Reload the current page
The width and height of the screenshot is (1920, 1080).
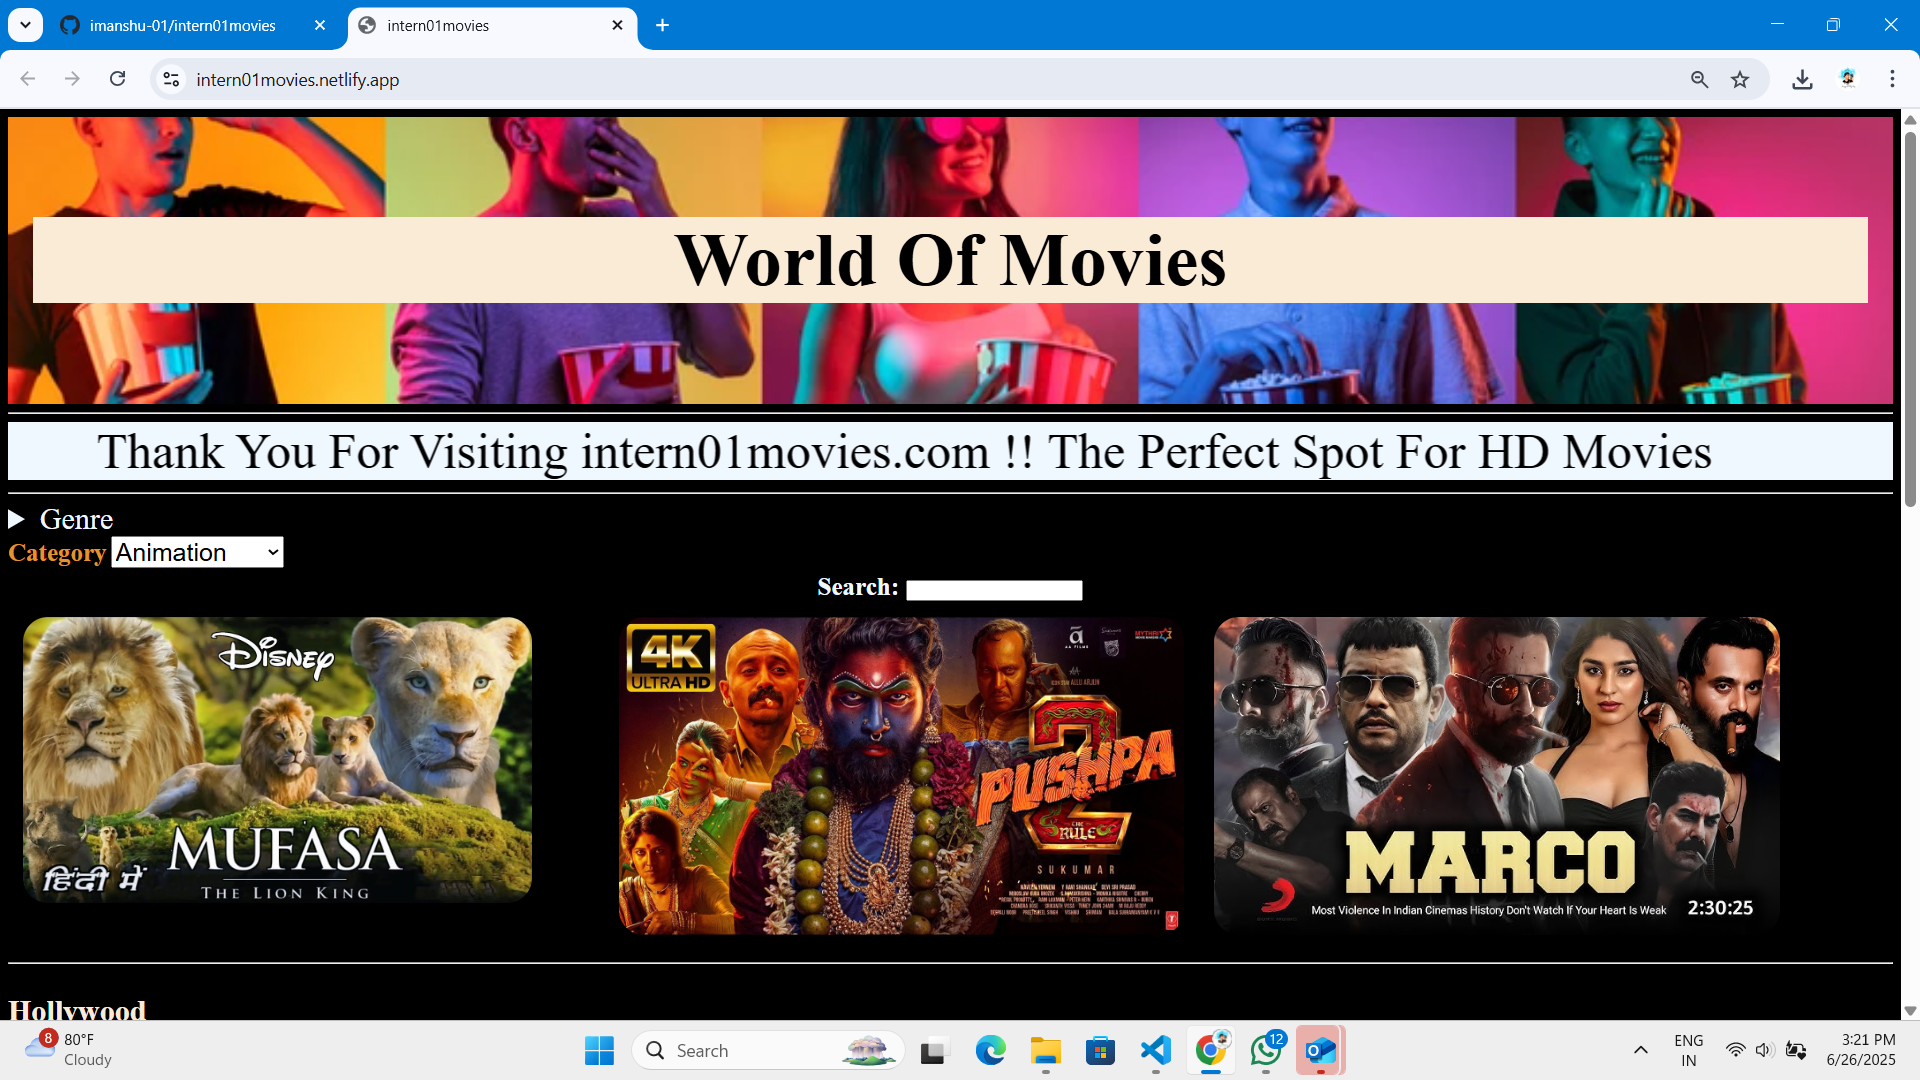point(117,79)
